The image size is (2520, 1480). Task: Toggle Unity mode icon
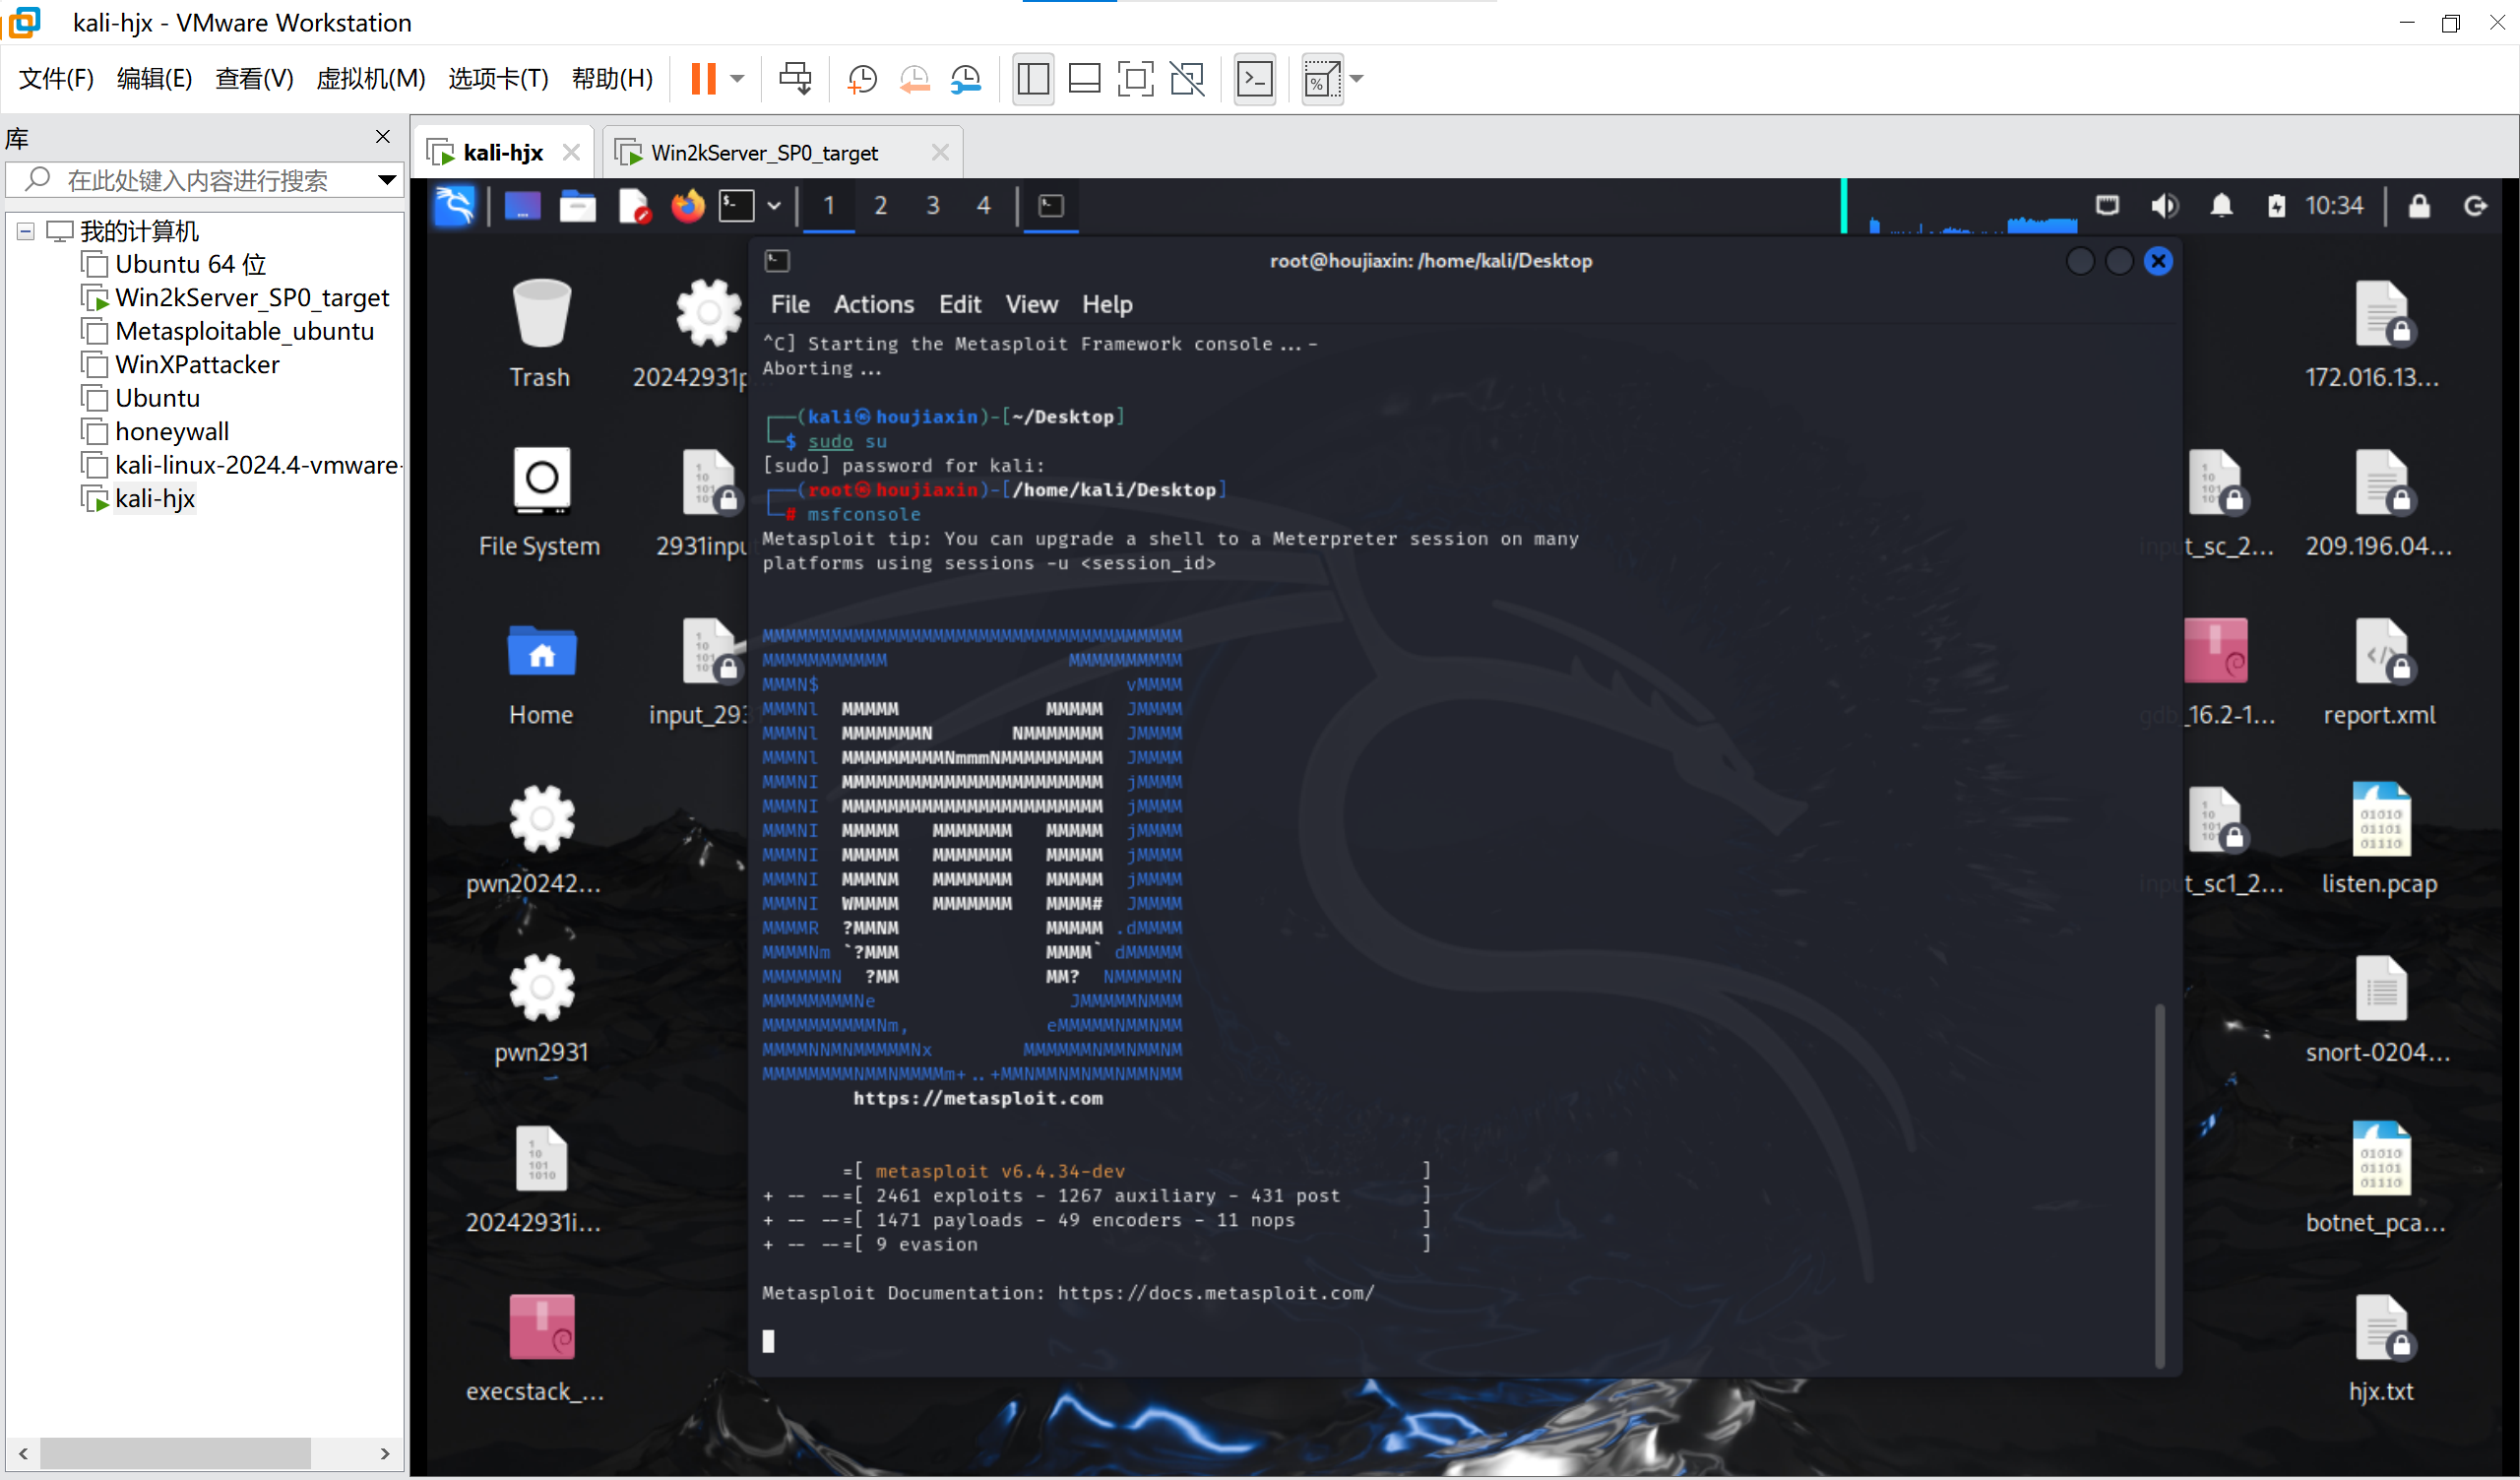coord(1187,78)
